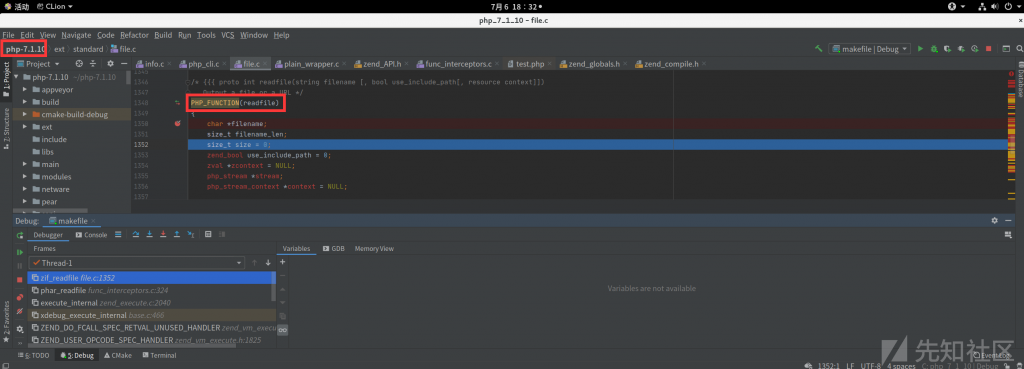Select next frame down arrow
The width and height of the screenshot is (1024, 369).
coord(268,263)
